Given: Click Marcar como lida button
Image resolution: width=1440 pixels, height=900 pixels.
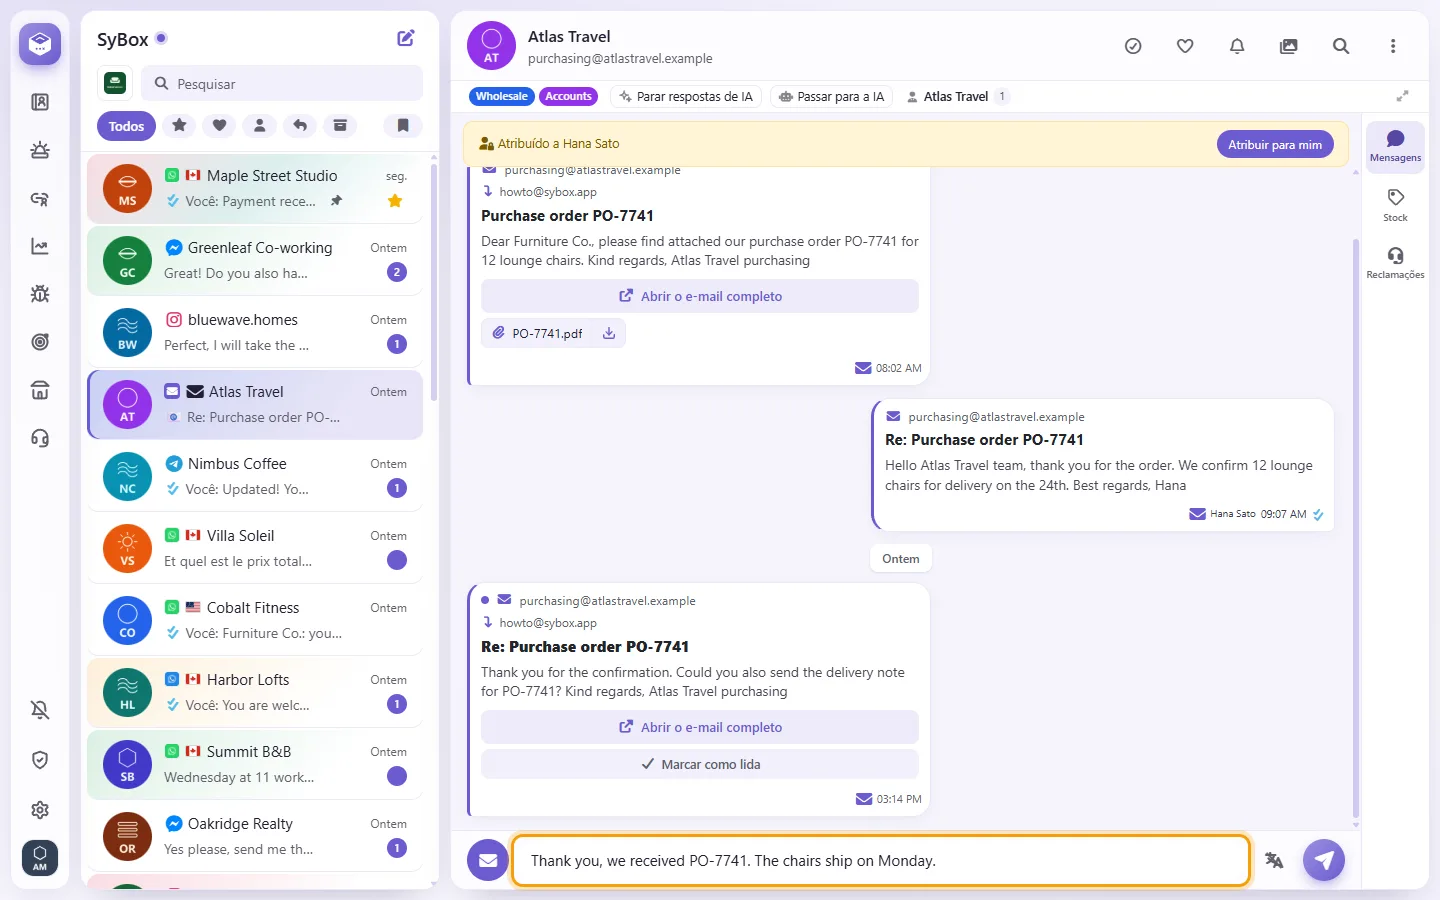Looking at the screenshot, I should pos(700,764).
